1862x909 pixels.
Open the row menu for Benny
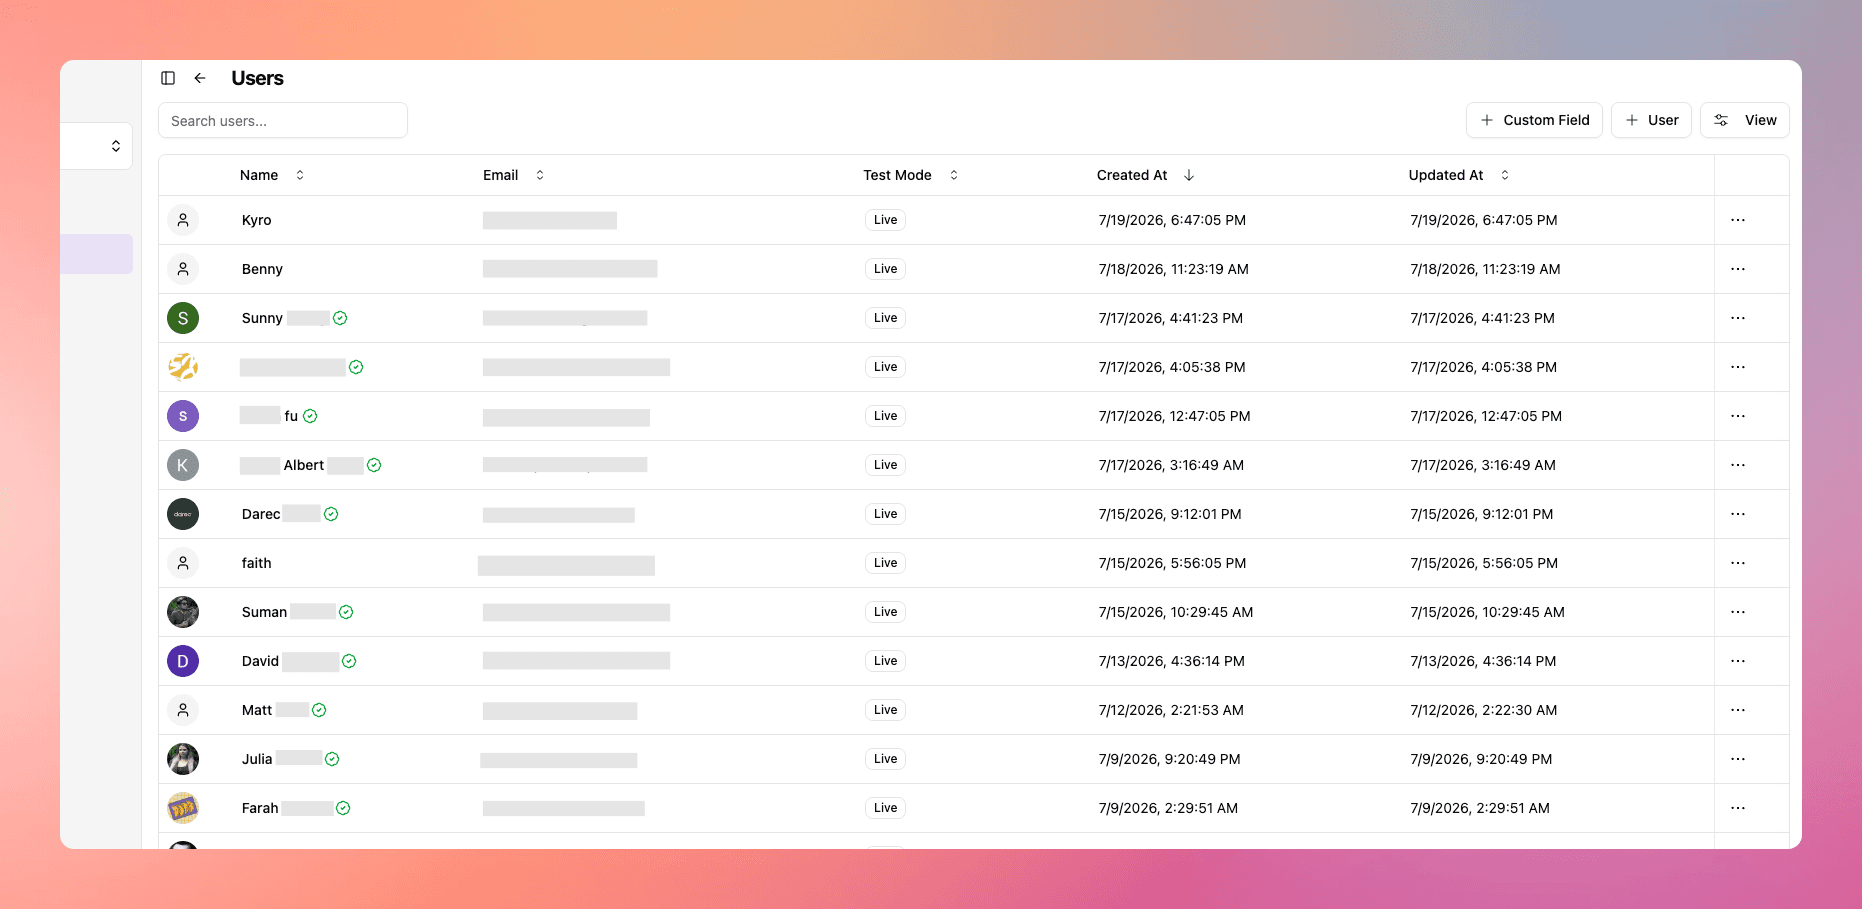pos(1738,269)
